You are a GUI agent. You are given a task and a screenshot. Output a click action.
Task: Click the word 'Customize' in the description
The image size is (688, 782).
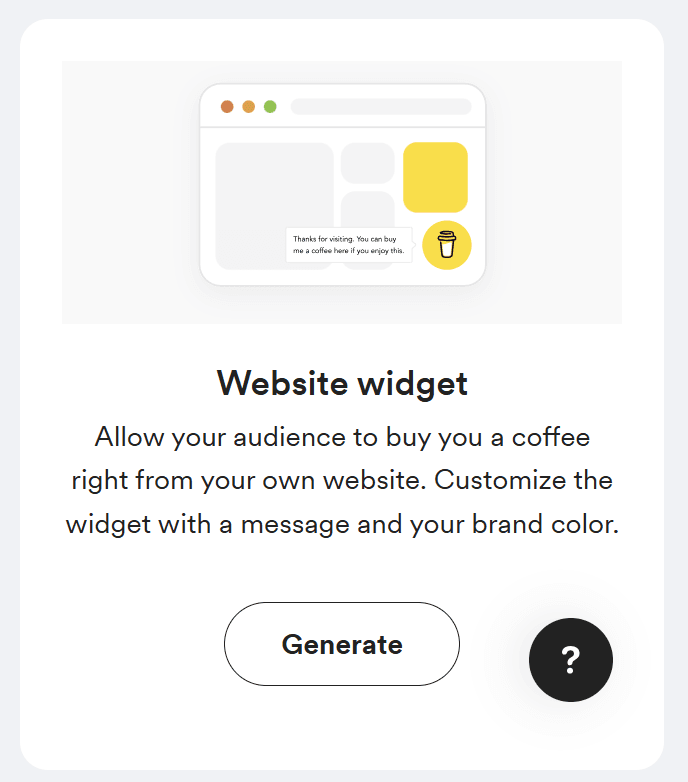[x=500, y=480]
